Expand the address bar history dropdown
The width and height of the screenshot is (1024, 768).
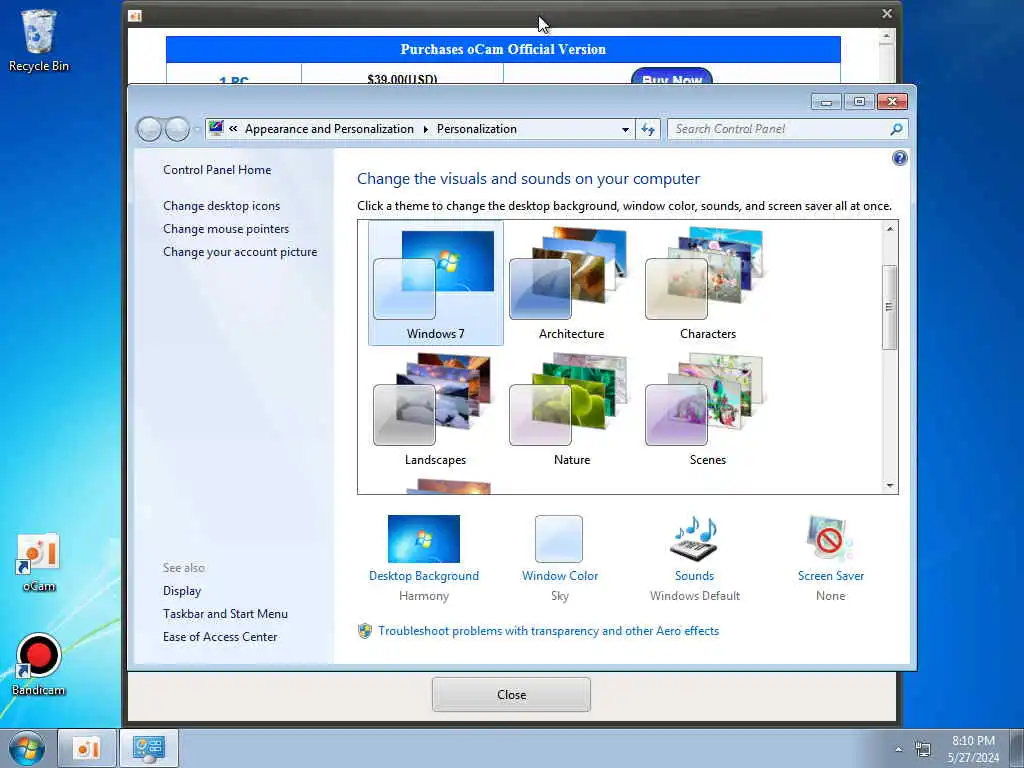pyautogui.click(x=625, y=129)
